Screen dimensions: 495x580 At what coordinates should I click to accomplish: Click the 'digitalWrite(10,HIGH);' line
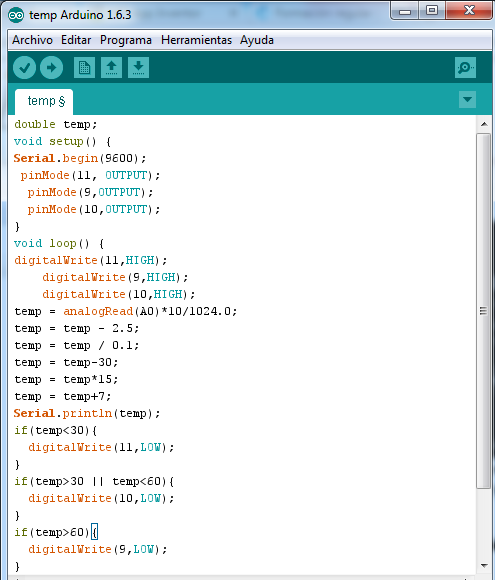118,295
